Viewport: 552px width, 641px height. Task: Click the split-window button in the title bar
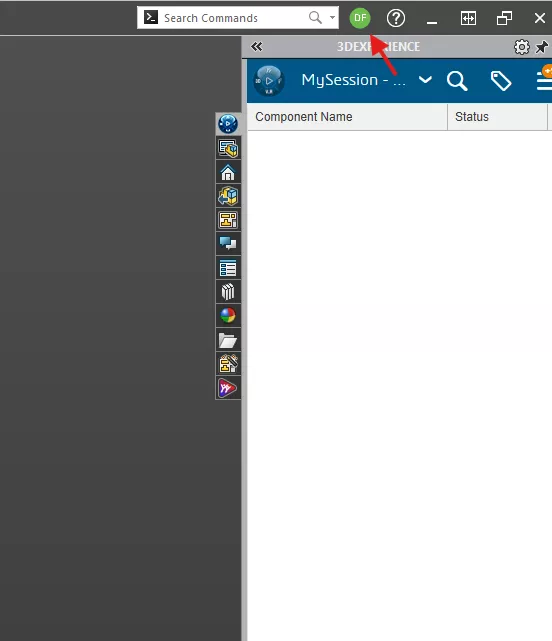pyautogui.click(x=468, y=18)
